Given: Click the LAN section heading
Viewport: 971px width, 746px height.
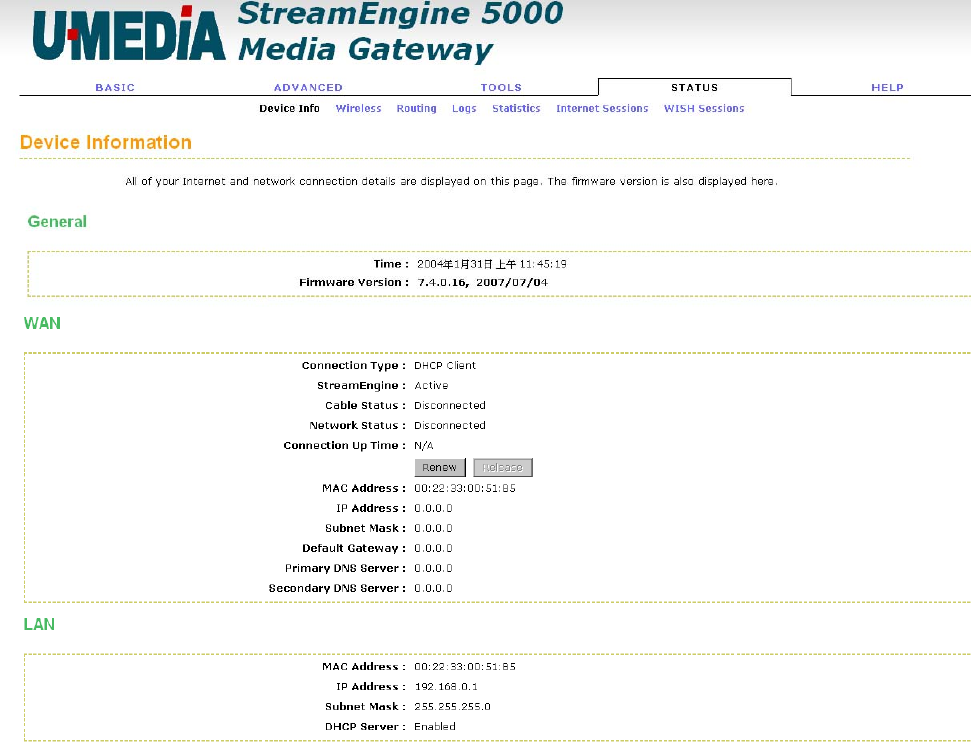Looking at the screenshot, I should coord(39,624).
